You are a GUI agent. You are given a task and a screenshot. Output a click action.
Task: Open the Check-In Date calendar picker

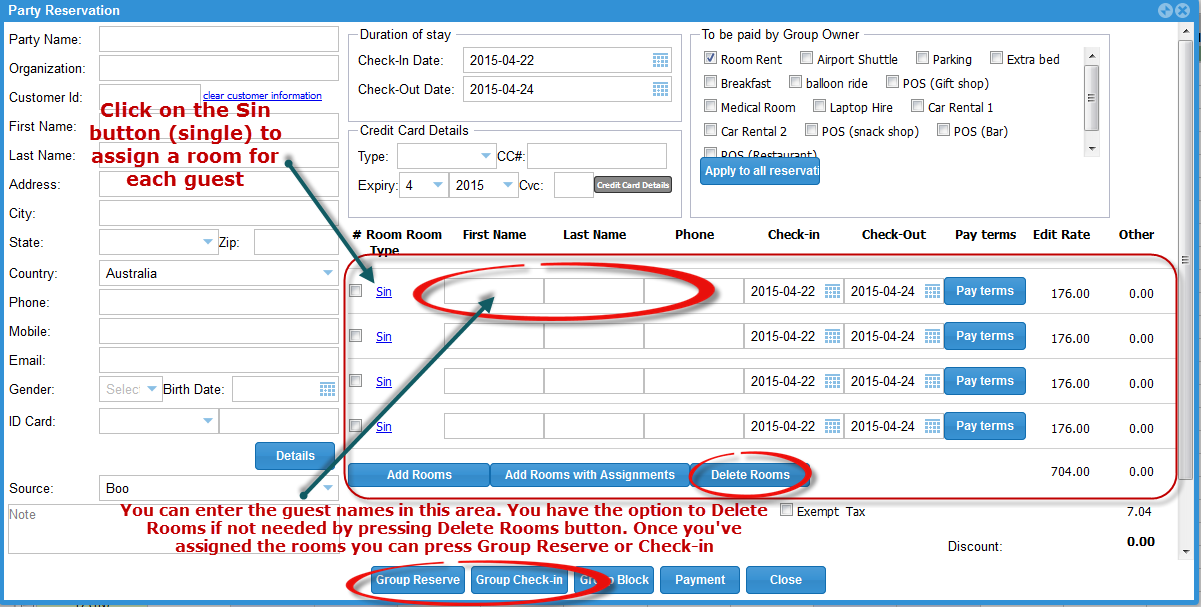(660, 60)
